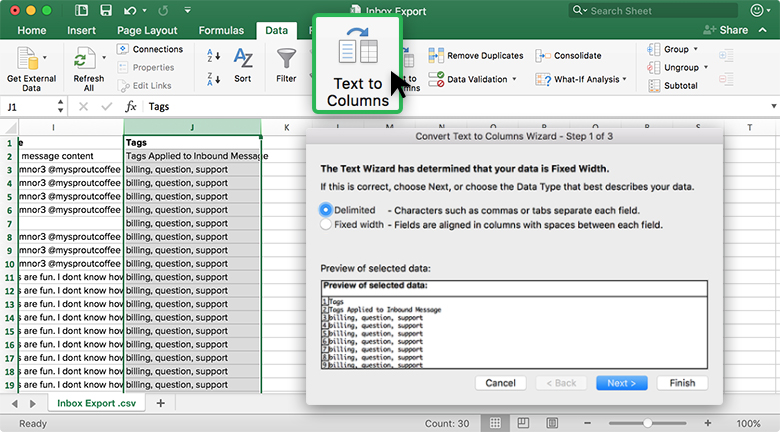
Task: Click the Name Box showing J1
Action: click(29, 107)
